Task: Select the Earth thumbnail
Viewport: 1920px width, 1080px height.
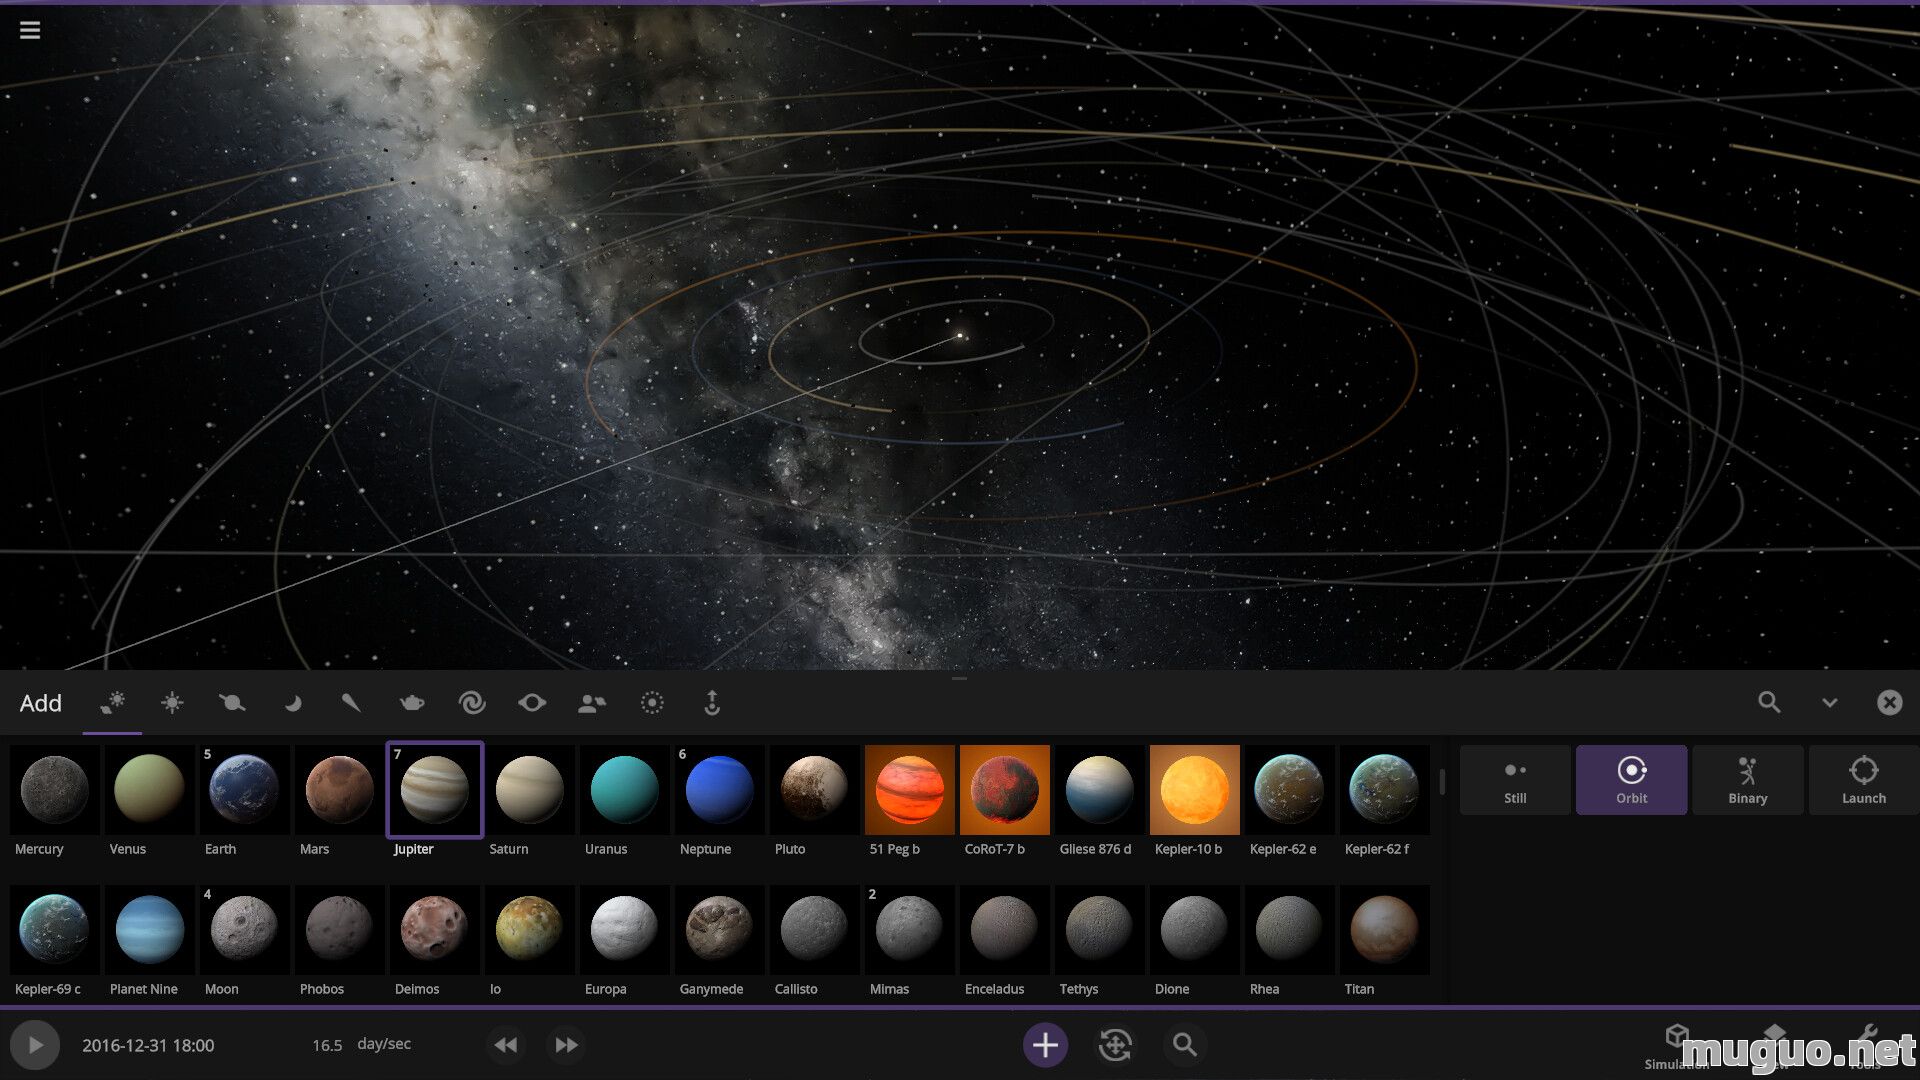Action: tap(244, 790)
